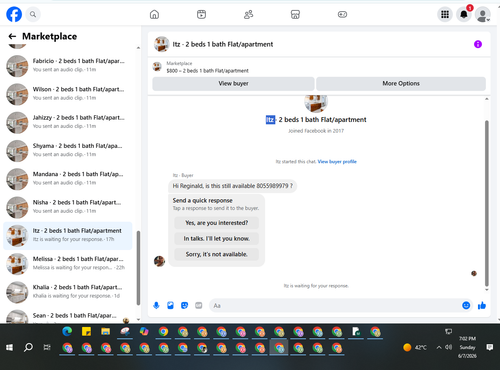Open the View buyer profile link
The image size is (500, 370).
(337, 162)
